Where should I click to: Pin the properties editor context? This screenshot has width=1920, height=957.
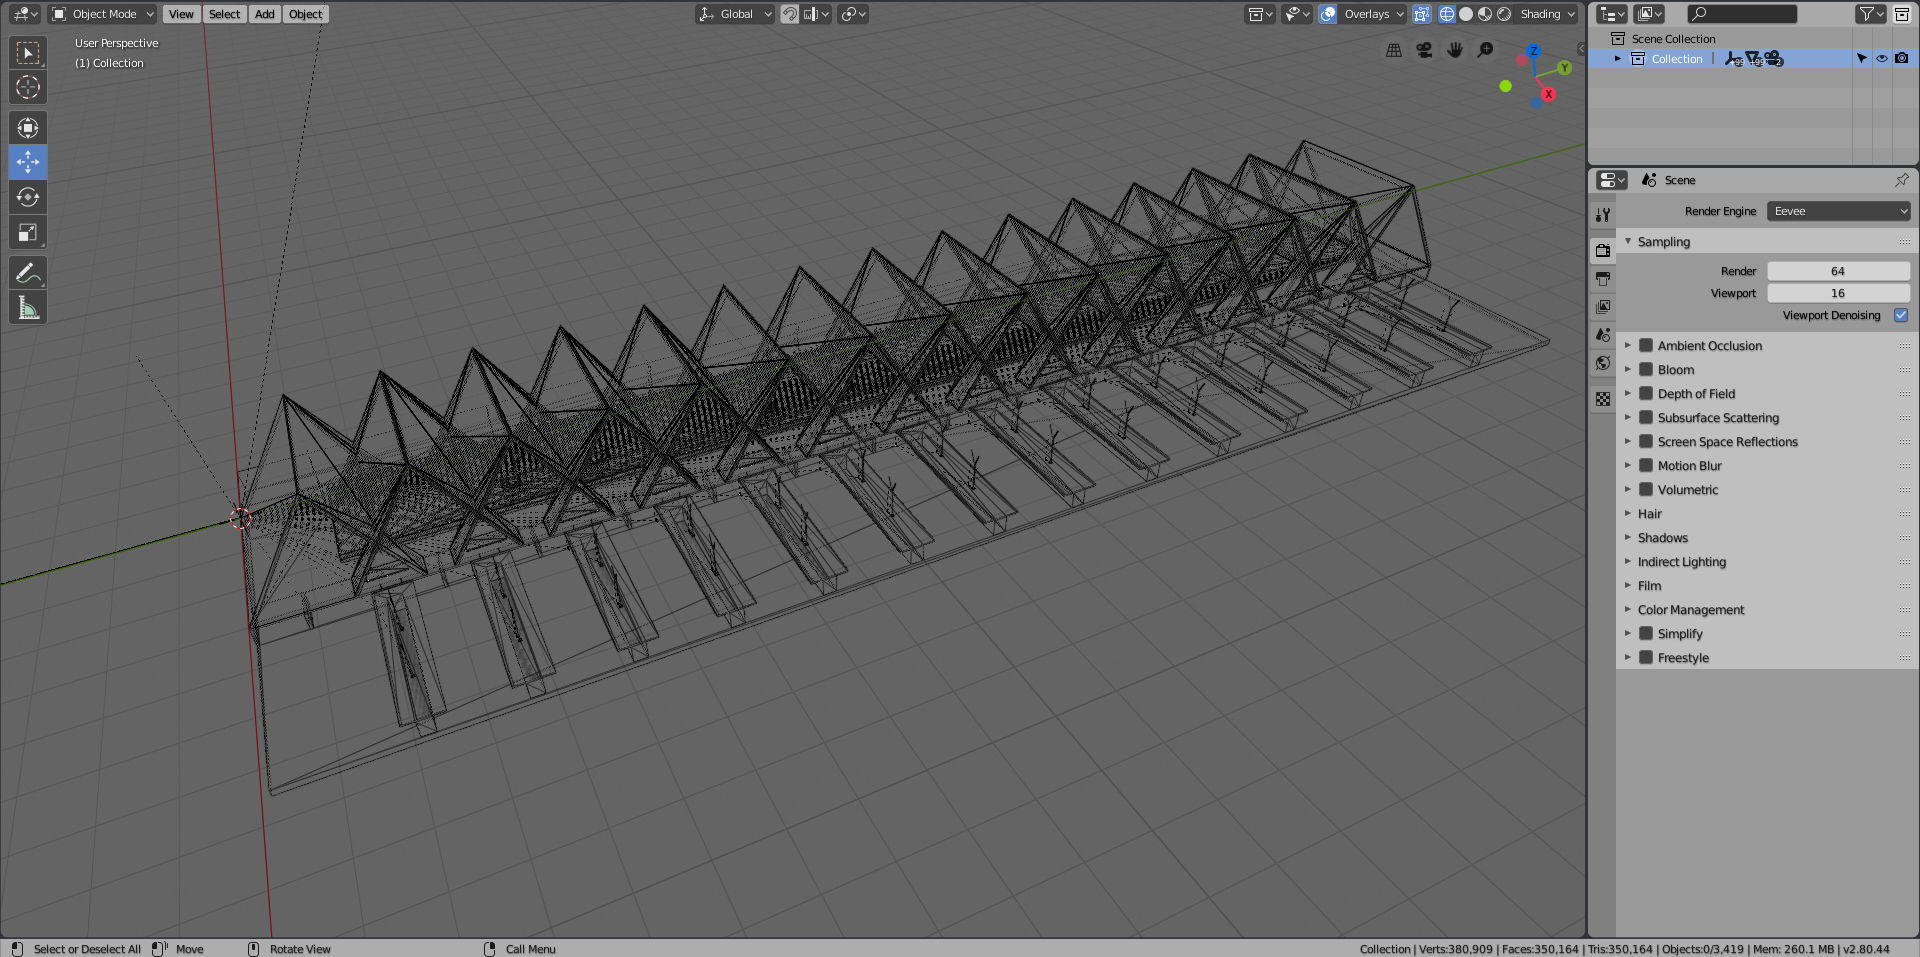(1901, 180)
